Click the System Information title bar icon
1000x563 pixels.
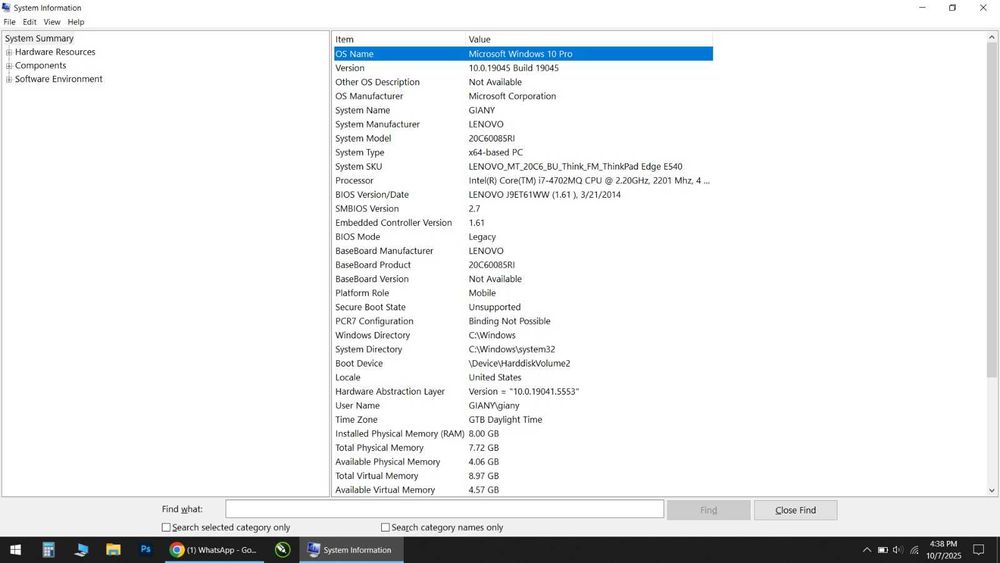tap(6, 8)
